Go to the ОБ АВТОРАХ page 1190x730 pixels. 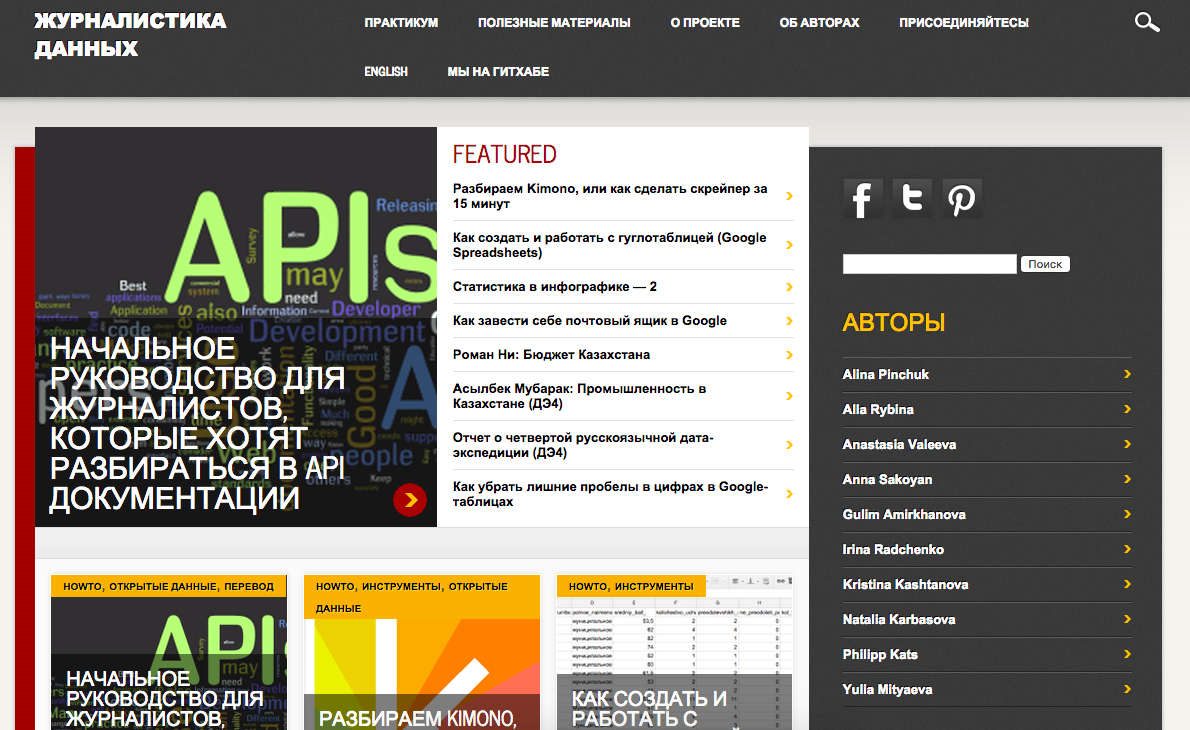click(x=819, y=23)
